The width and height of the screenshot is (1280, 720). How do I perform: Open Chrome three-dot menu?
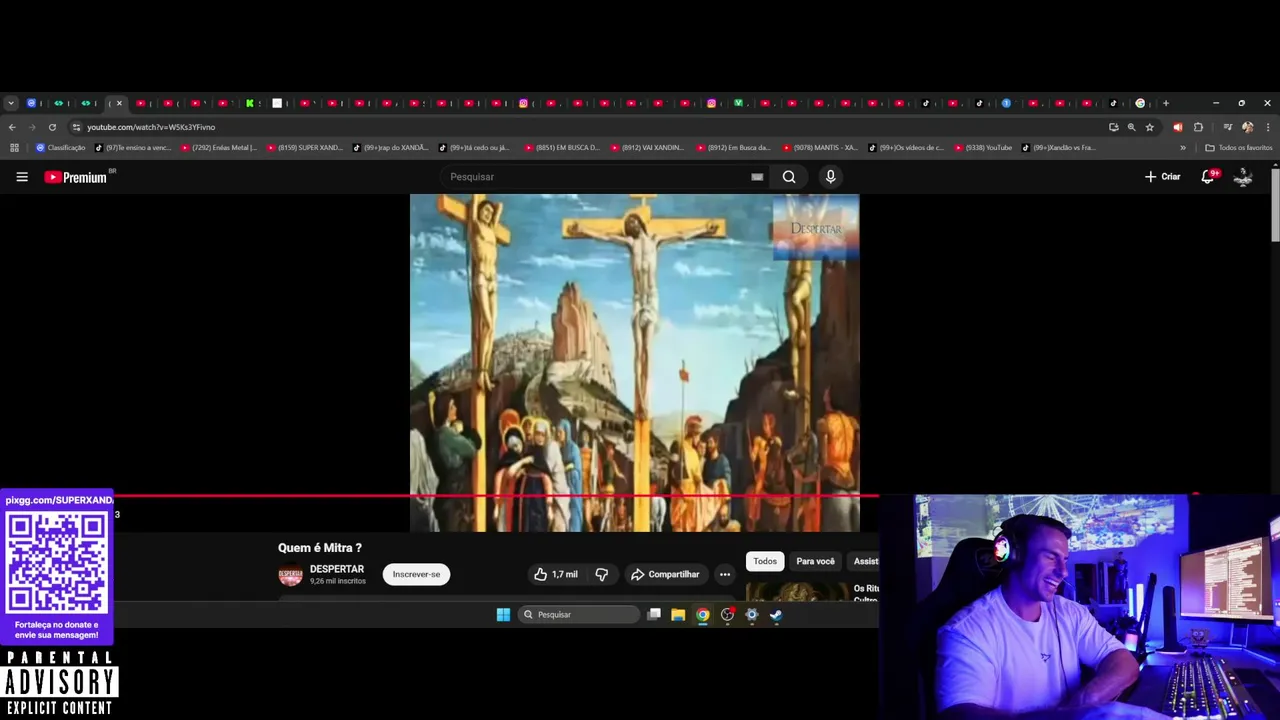click(1268, 127)
